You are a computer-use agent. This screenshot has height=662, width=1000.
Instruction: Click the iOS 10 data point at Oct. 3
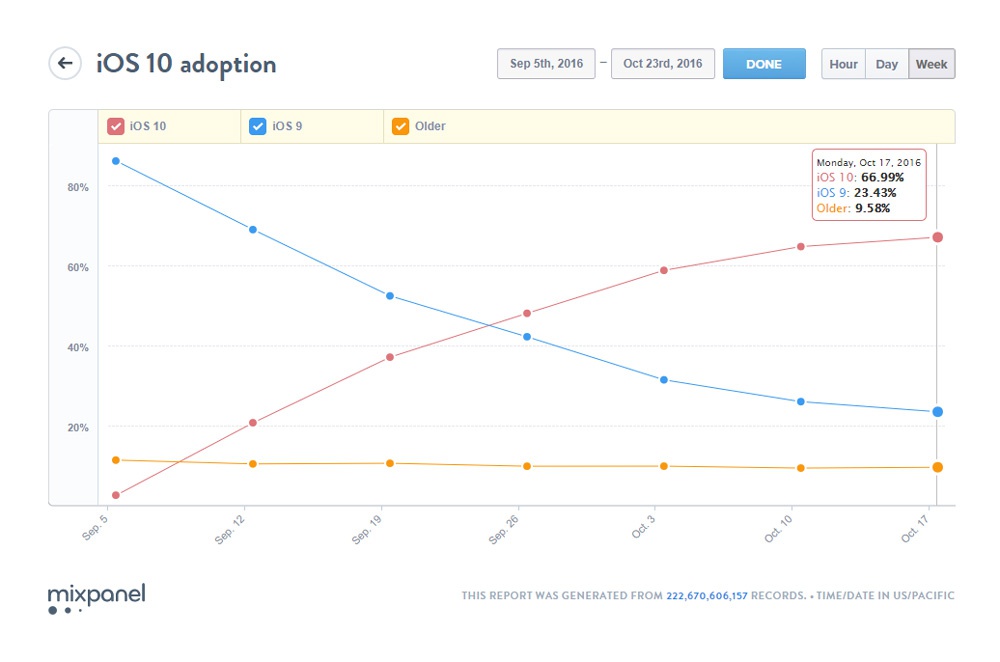[x=664, y=270]
